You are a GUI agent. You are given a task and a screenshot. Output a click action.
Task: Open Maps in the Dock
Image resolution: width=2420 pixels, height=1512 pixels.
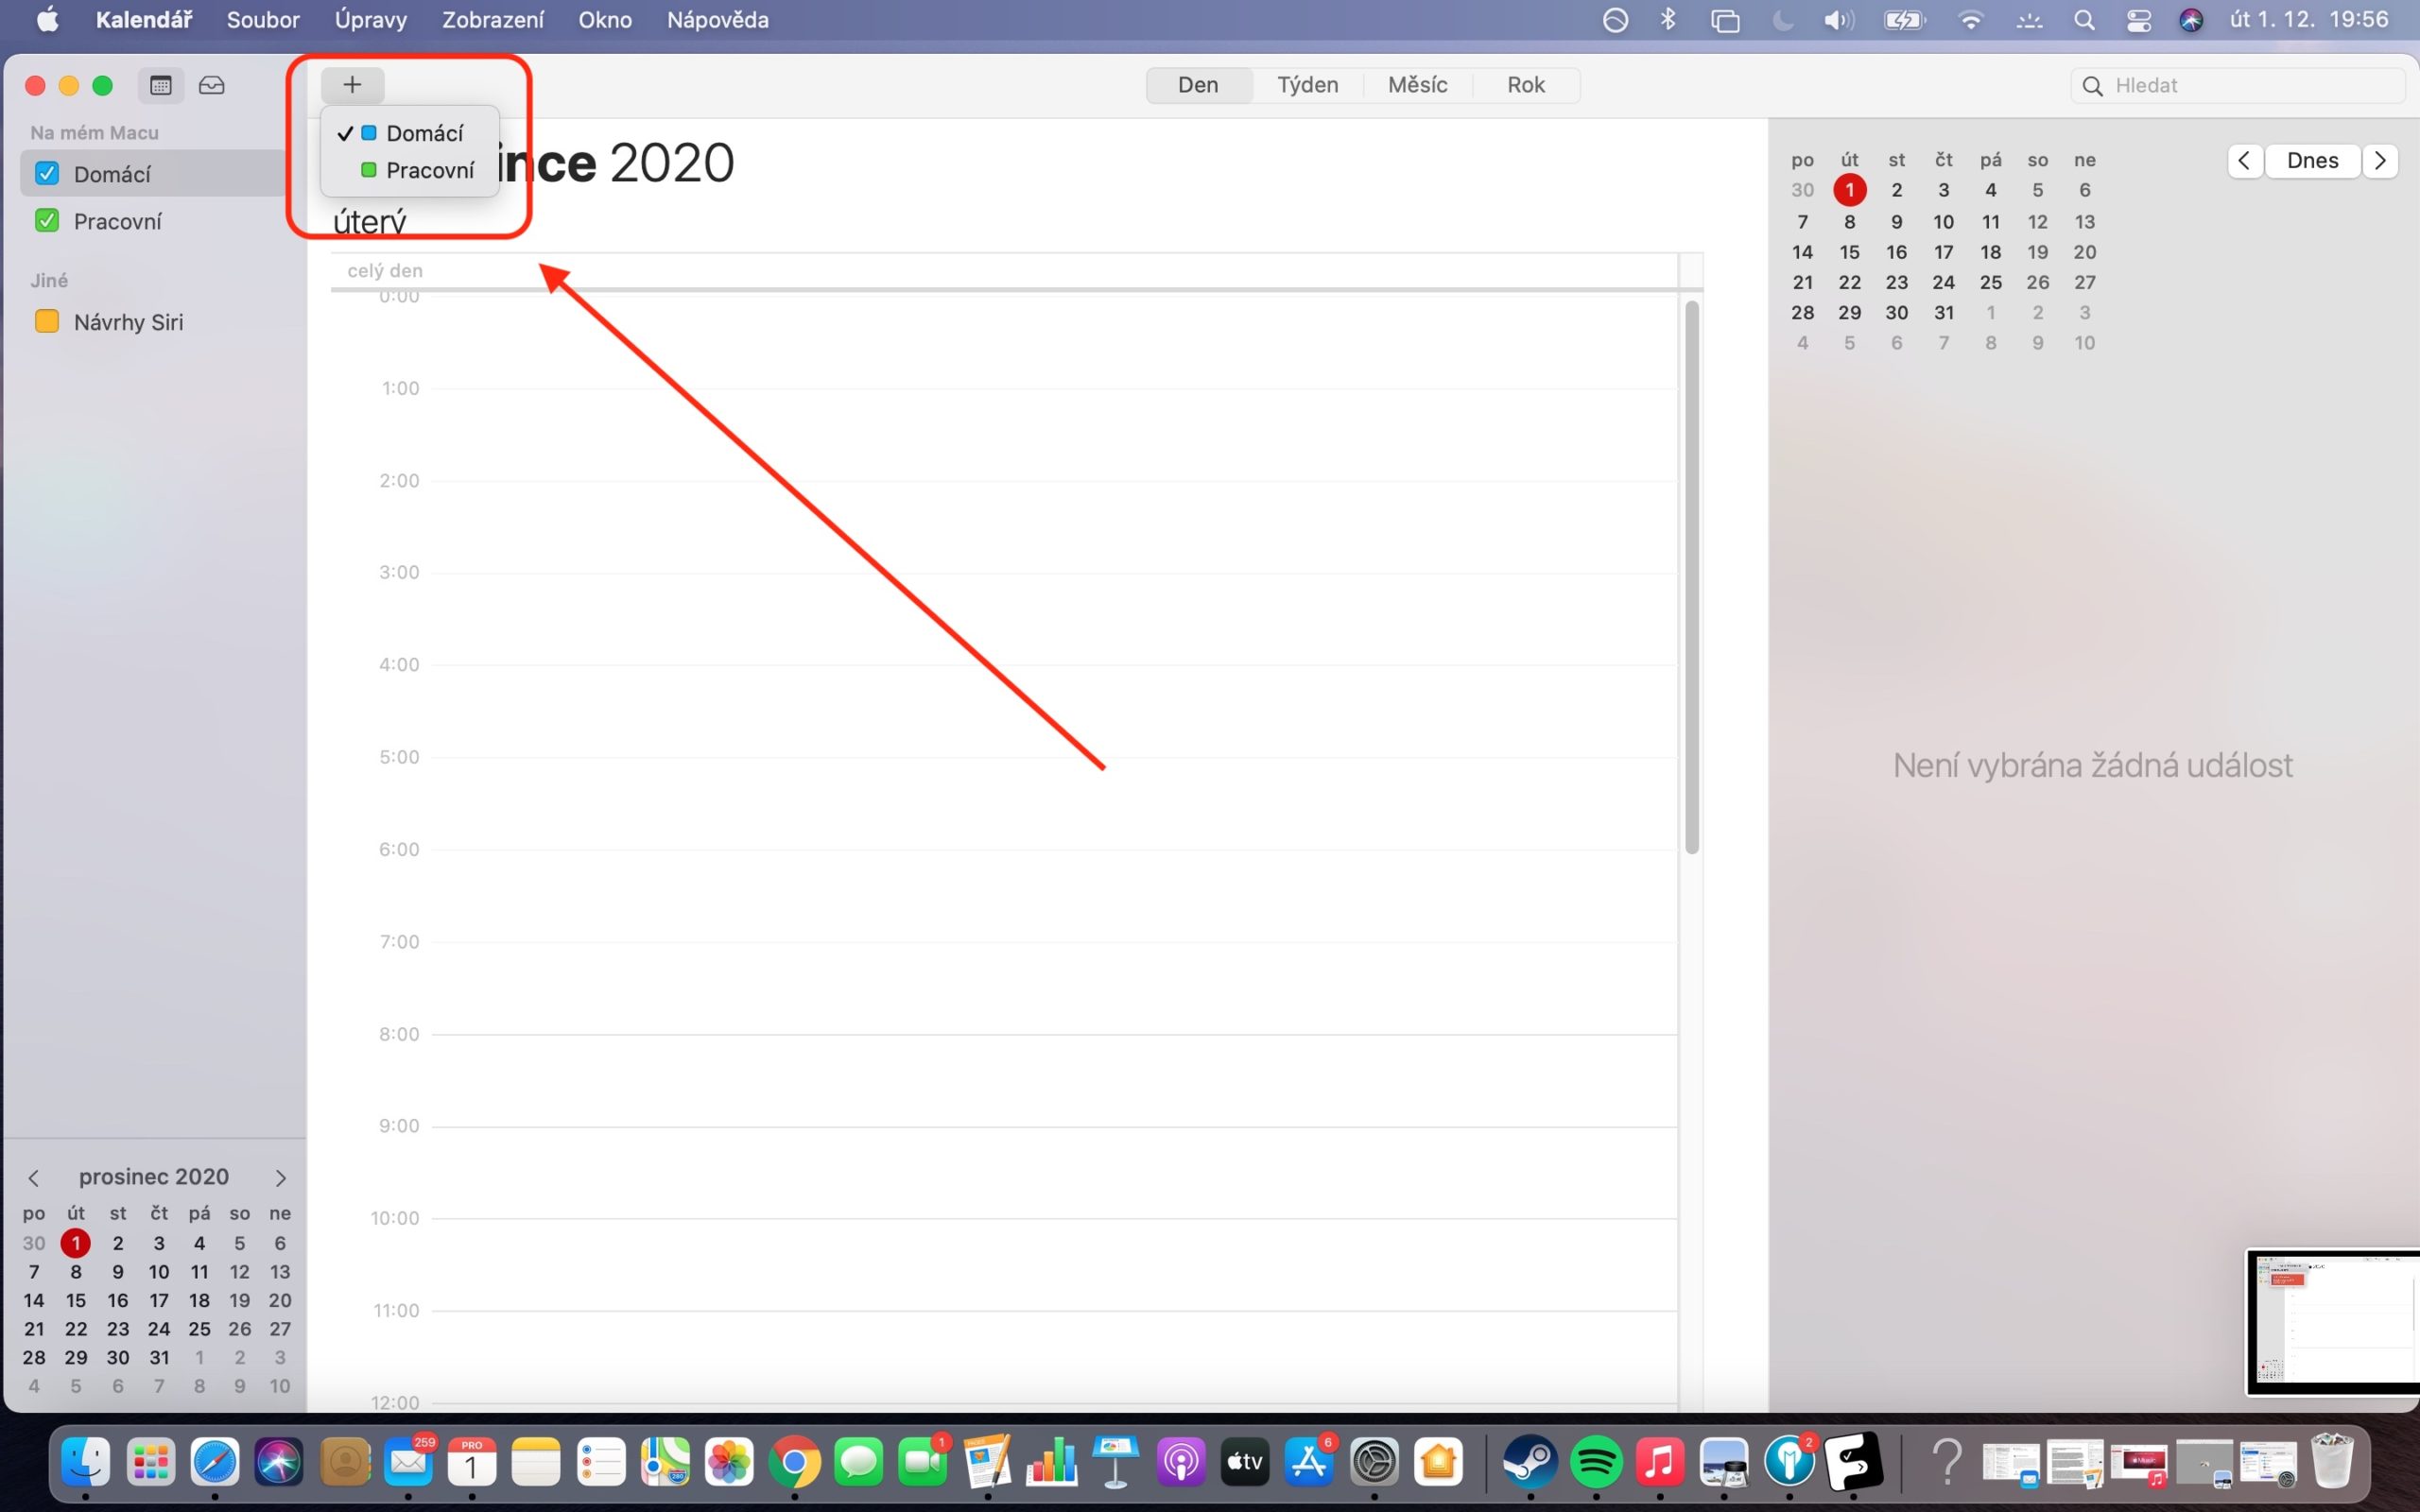[665, 1463]
